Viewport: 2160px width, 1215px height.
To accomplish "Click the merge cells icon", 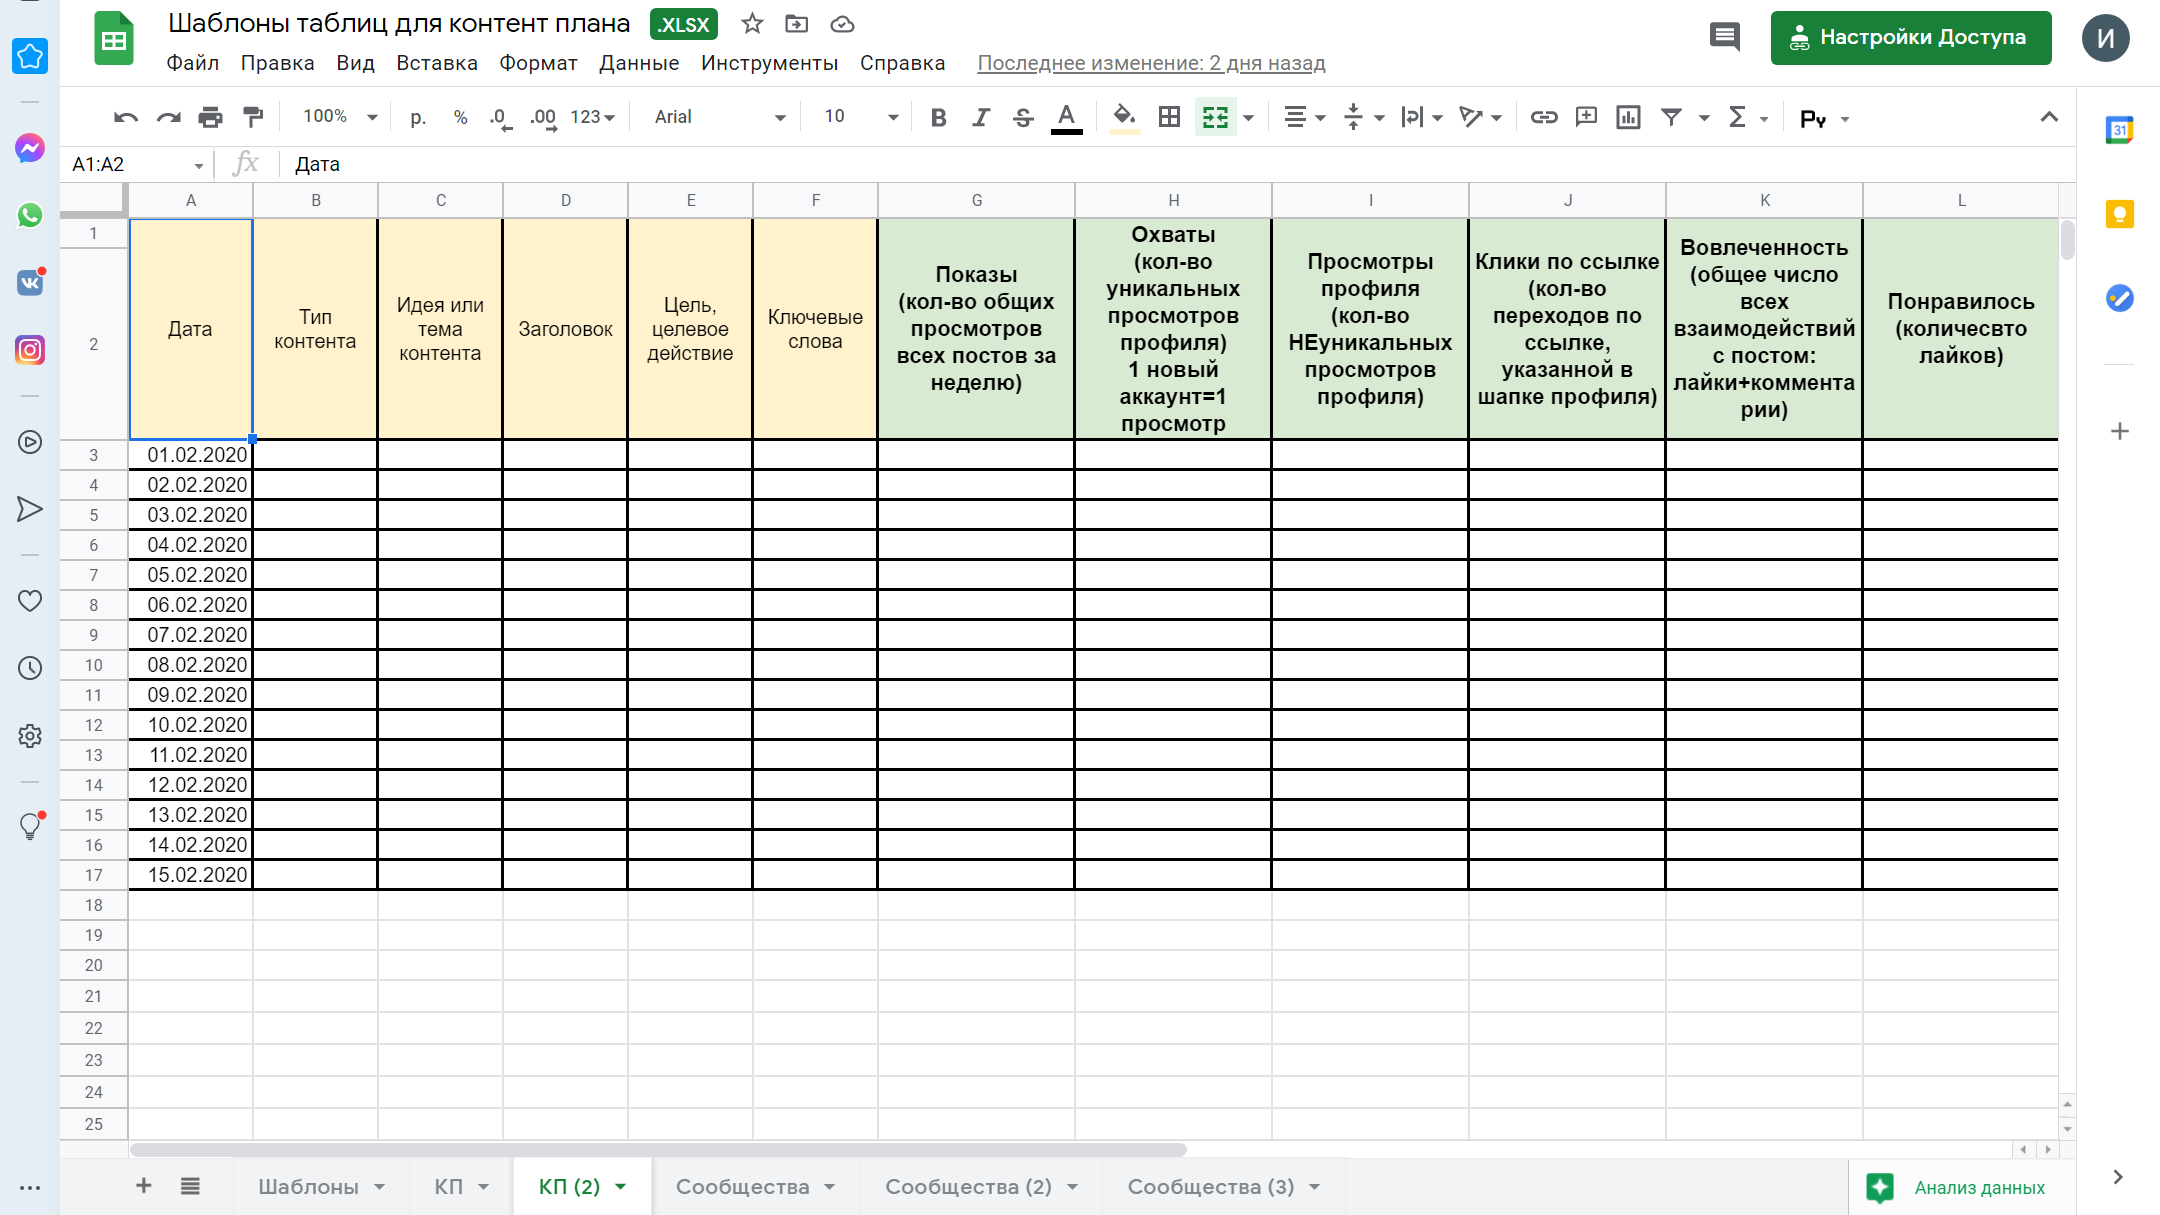I will 1215,117.
